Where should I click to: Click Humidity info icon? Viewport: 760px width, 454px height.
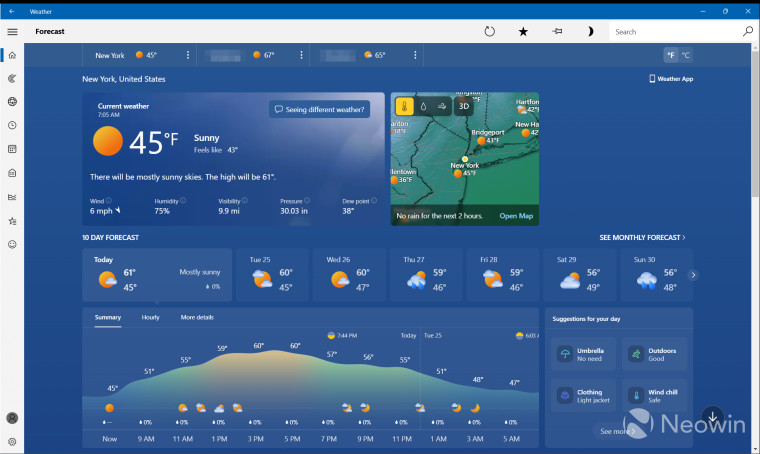point(183,200)
